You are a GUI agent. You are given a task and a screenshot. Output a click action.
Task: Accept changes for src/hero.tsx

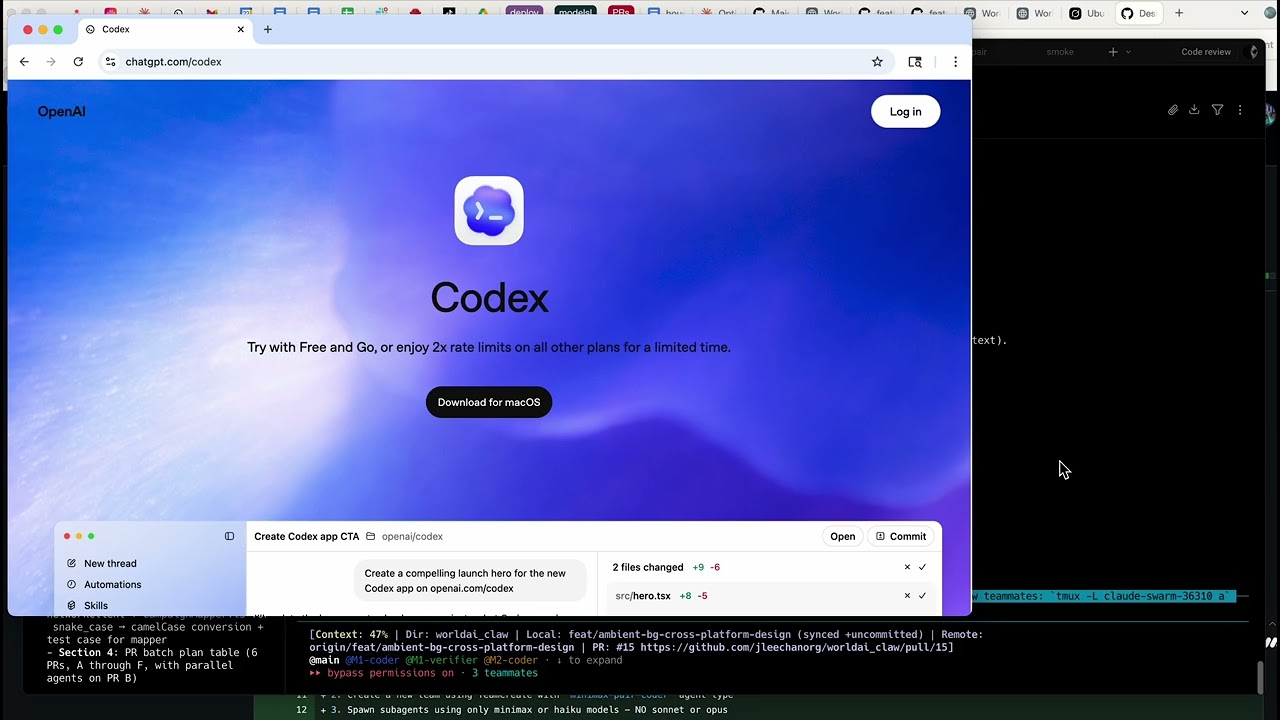coord(922,596)
